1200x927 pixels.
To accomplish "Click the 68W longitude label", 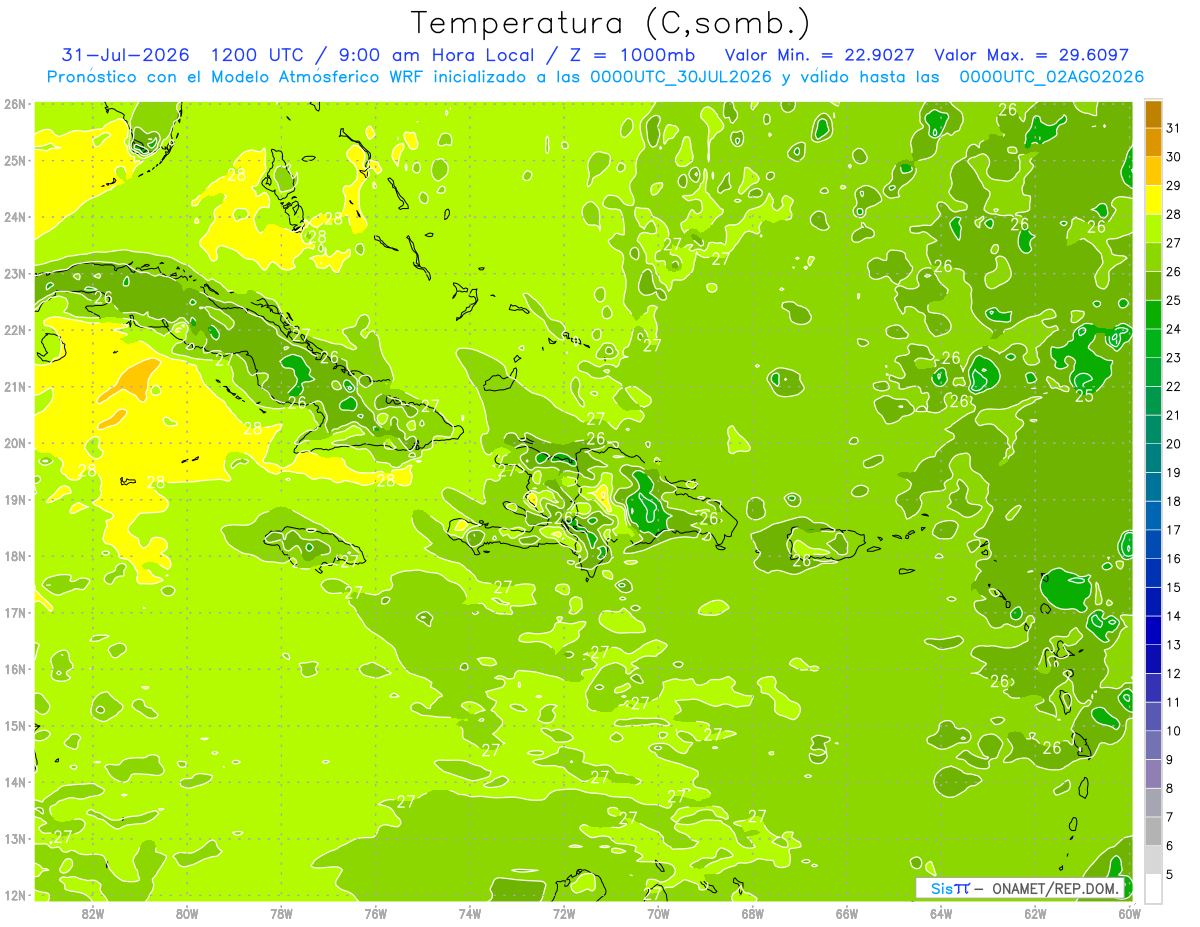I will click(752, 913).
